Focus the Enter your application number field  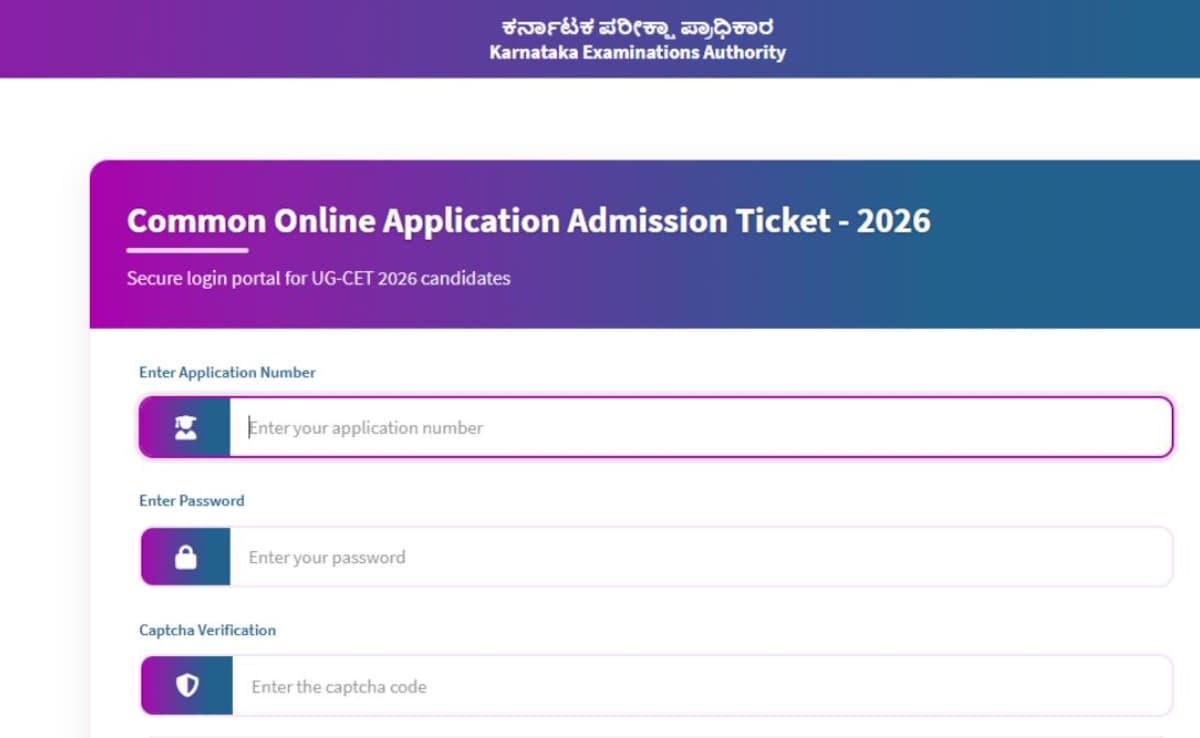tap(600, 426)
